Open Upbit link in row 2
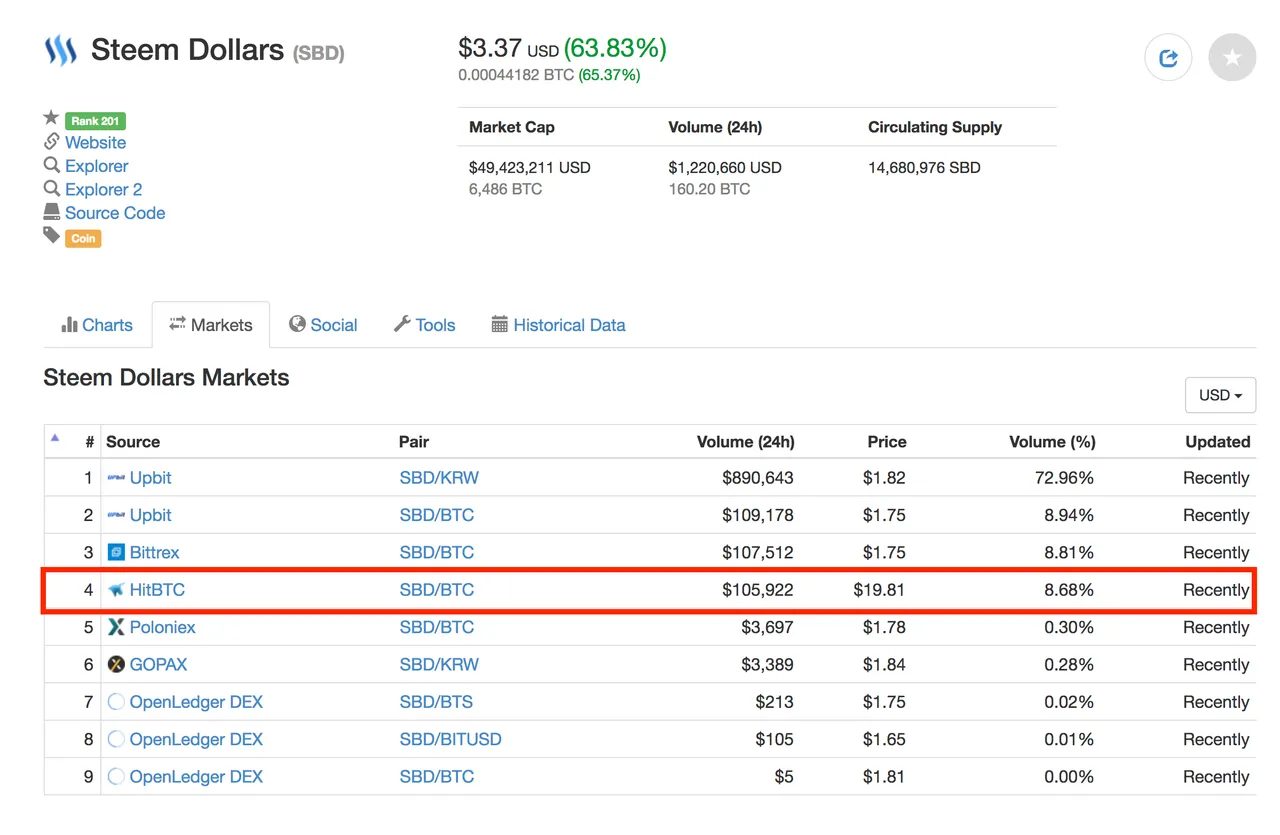Image resolution: width=1280 pixels, height=835 pixels. 151,515
